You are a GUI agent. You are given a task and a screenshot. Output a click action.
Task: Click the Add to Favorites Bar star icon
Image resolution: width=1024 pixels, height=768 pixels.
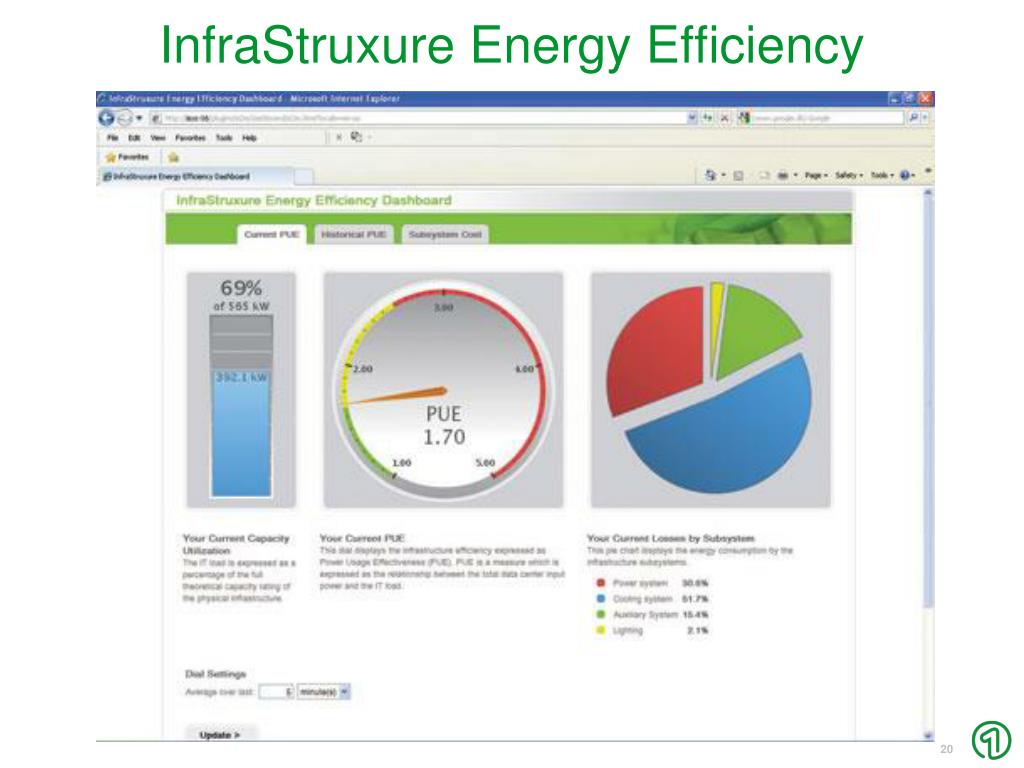[x=173, y=157]
